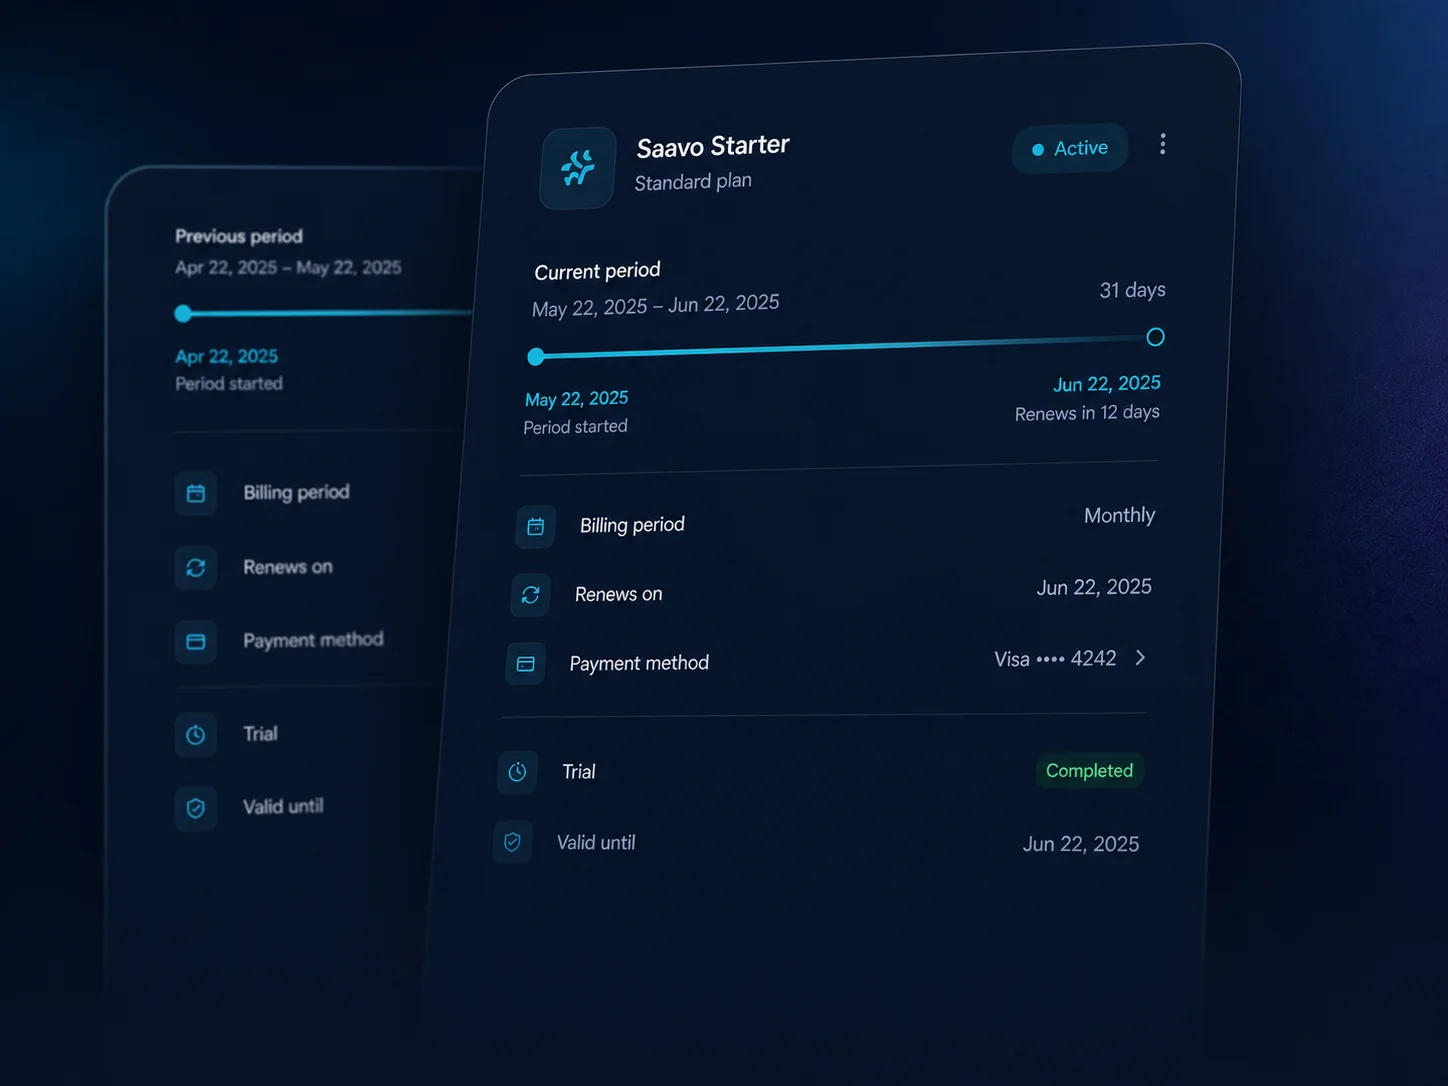Screen dimensions: 1448x1086
Task: Click the clock icon beside Trial in the Current period card
Action: pos(518,772)
